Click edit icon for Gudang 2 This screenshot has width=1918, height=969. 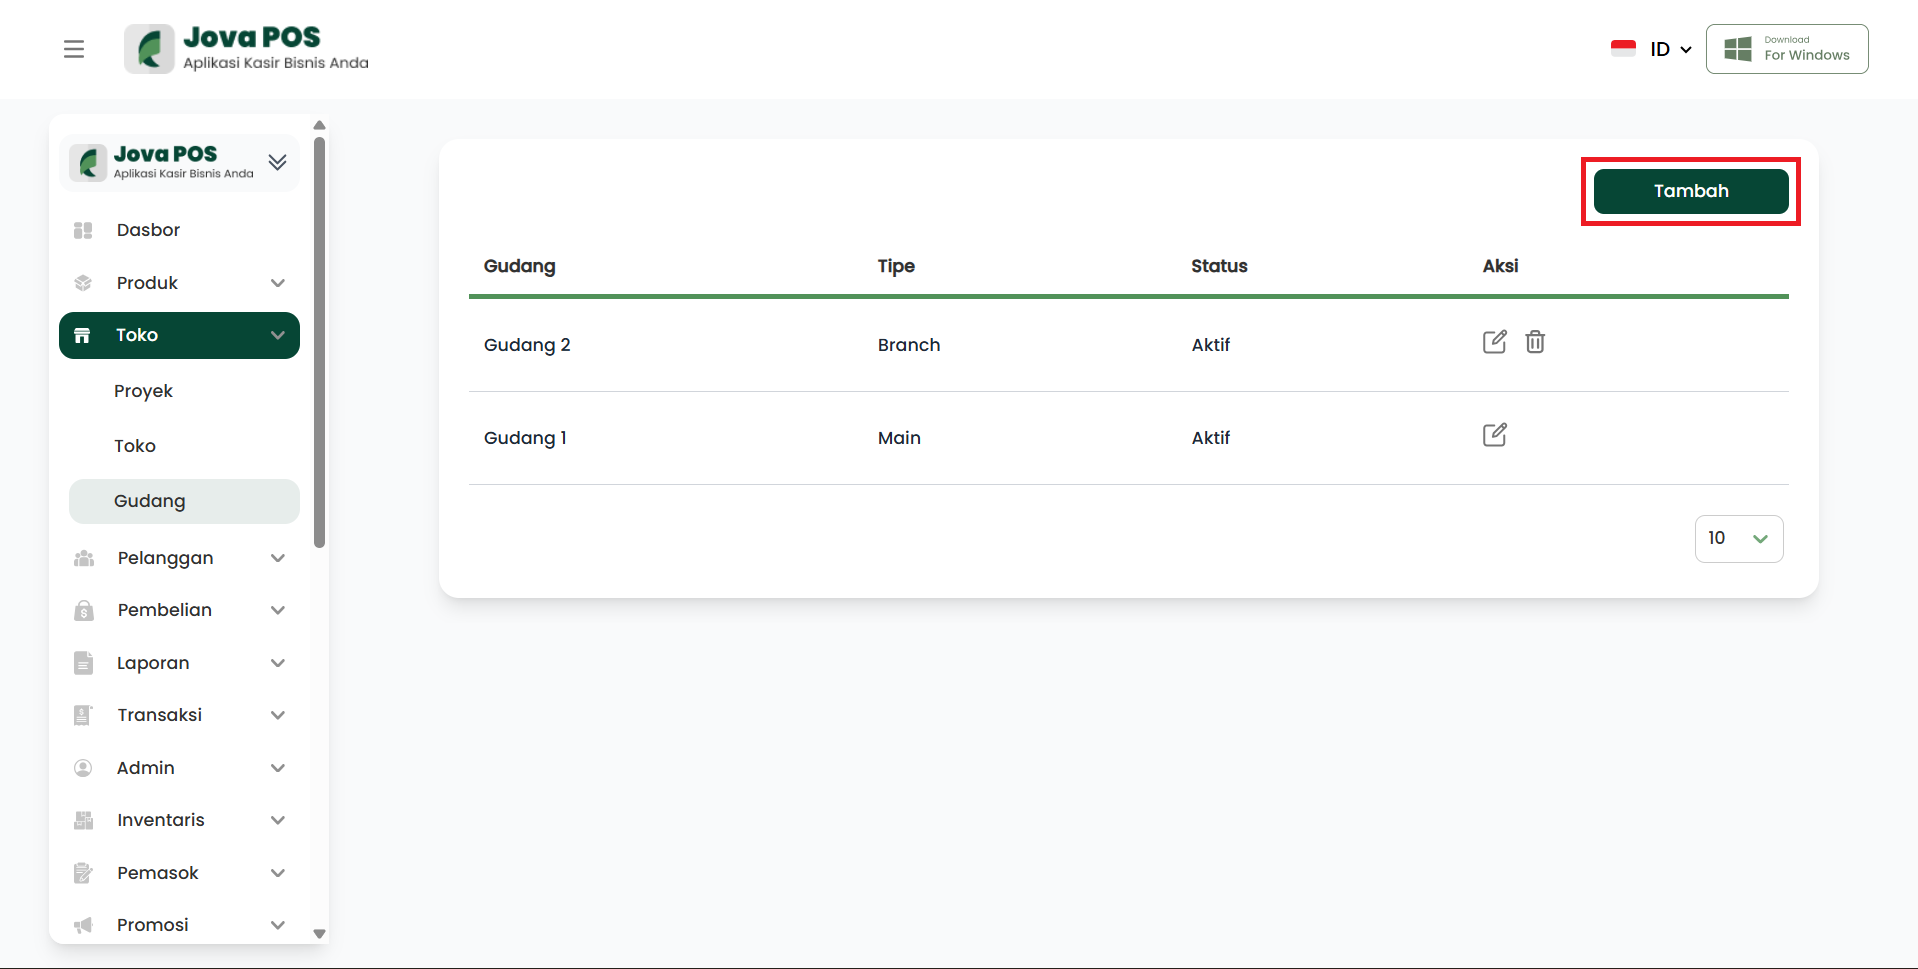click(1494, 342)
